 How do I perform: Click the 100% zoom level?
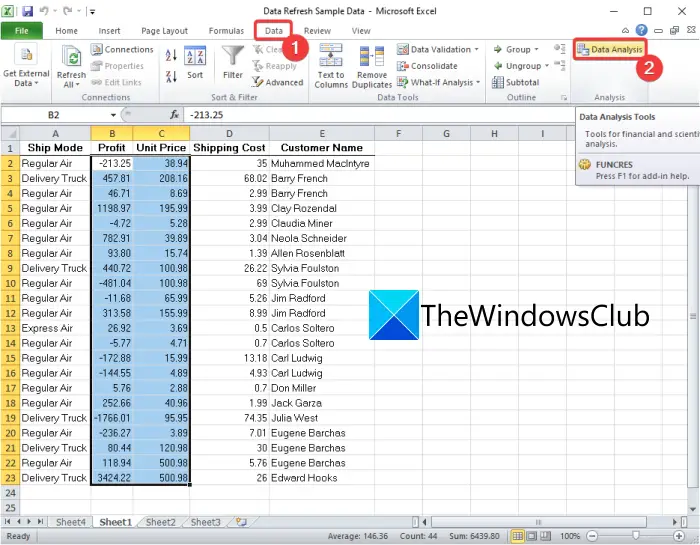click(x=570, y=536)
